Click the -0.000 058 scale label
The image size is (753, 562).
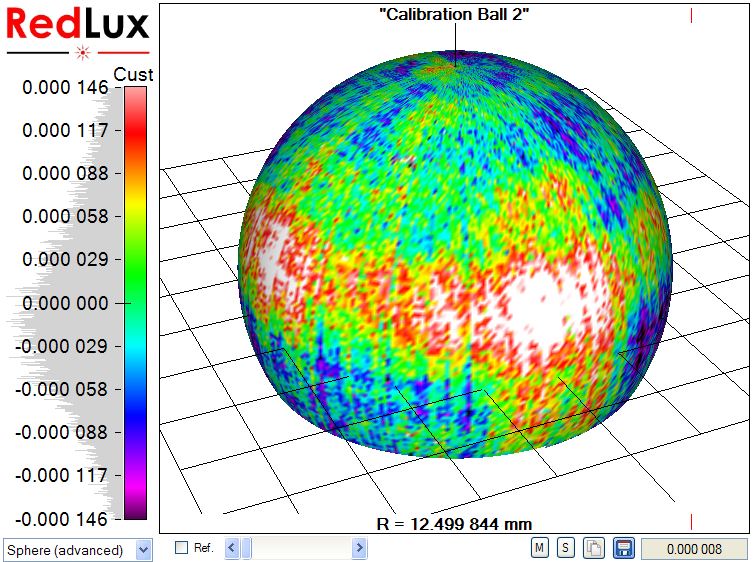pyautogui.click(x=61, y=389)
